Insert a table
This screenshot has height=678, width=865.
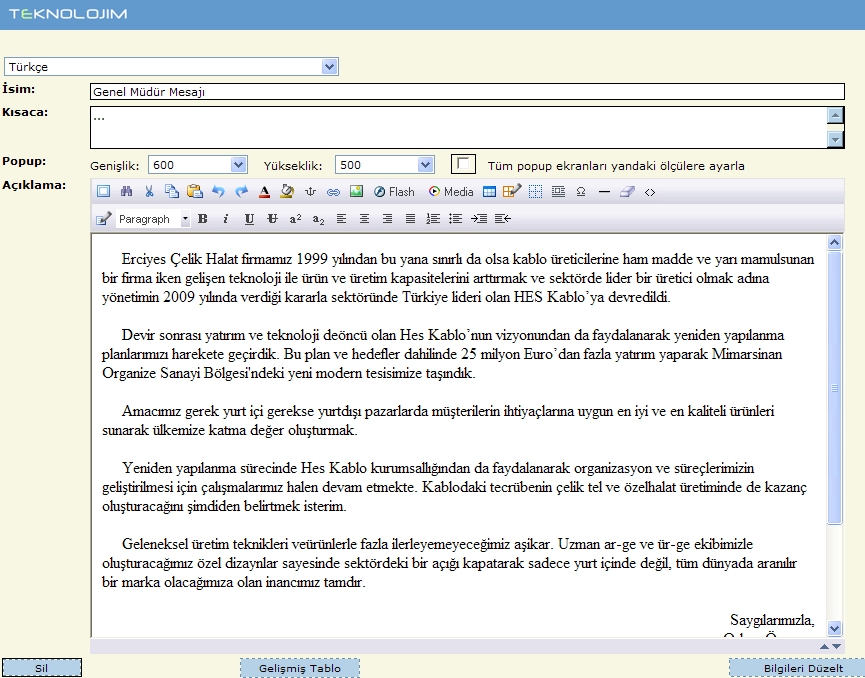click(x=489, y=191)
